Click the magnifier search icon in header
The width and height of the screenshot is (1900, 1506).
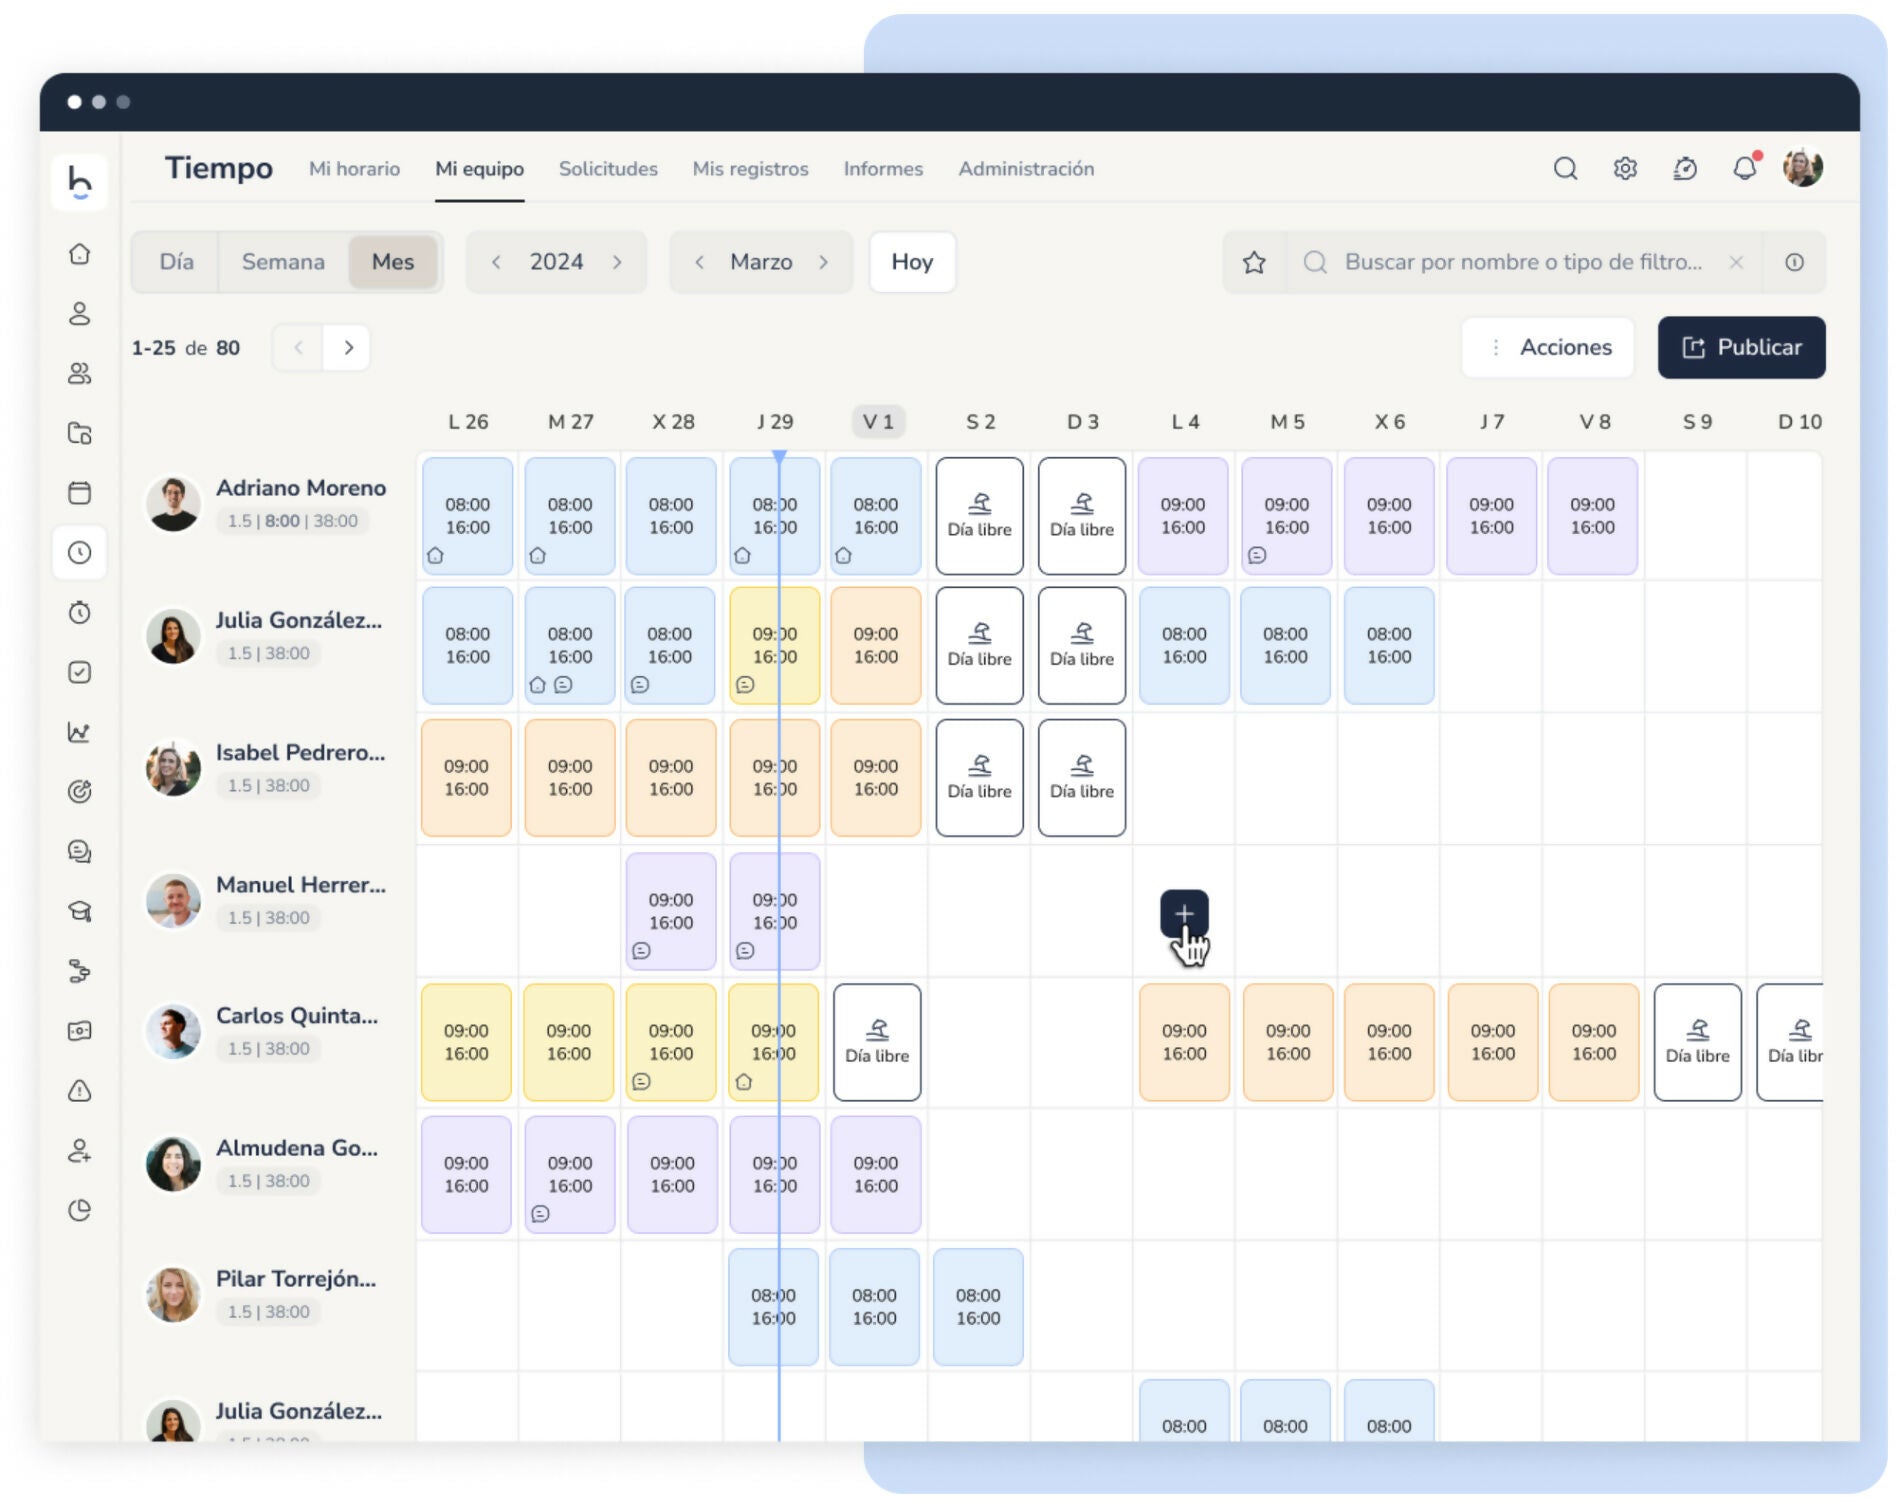click(1565, 168)
